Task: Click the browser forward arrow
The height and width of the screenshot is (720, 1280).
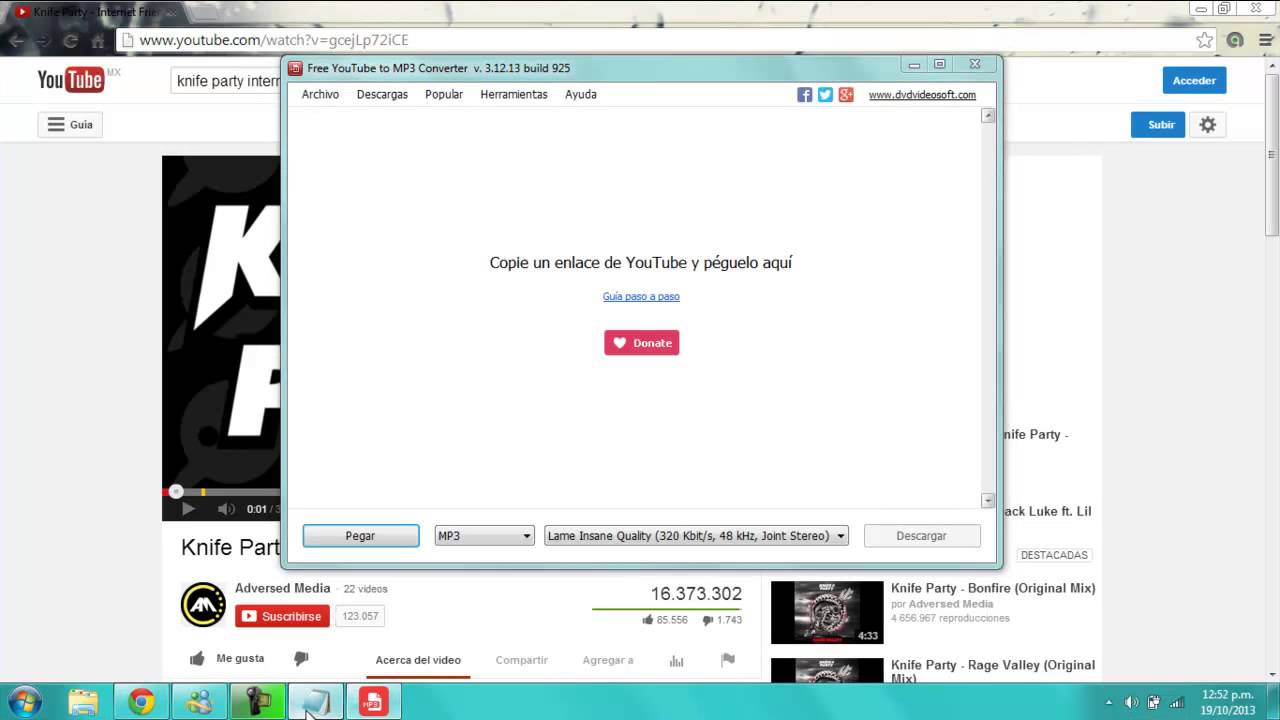Action: click(43, 41)
